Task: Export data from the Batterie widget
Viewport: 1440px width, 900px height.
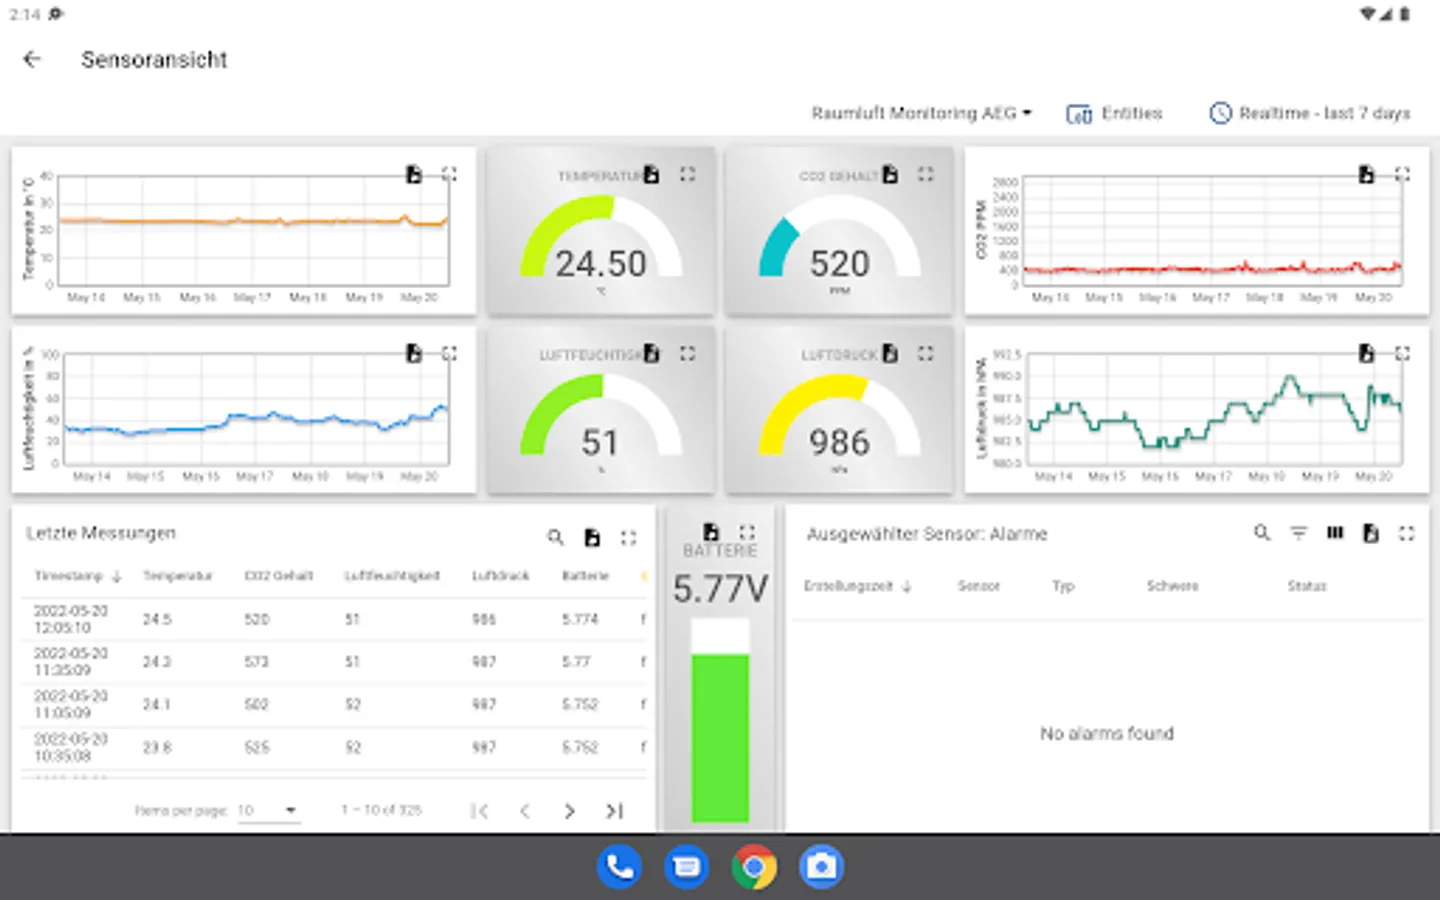Action: click(x=711, y=532)
